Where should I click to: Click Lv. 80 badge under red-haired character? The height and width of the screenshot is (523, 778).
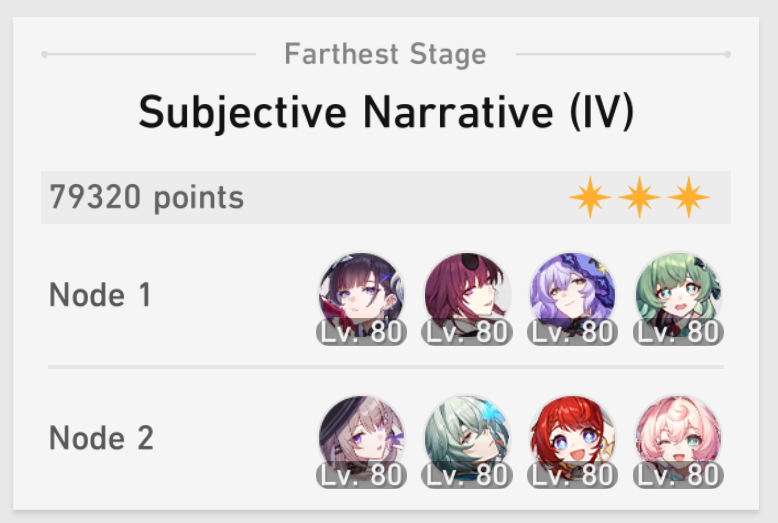point(573,475)
